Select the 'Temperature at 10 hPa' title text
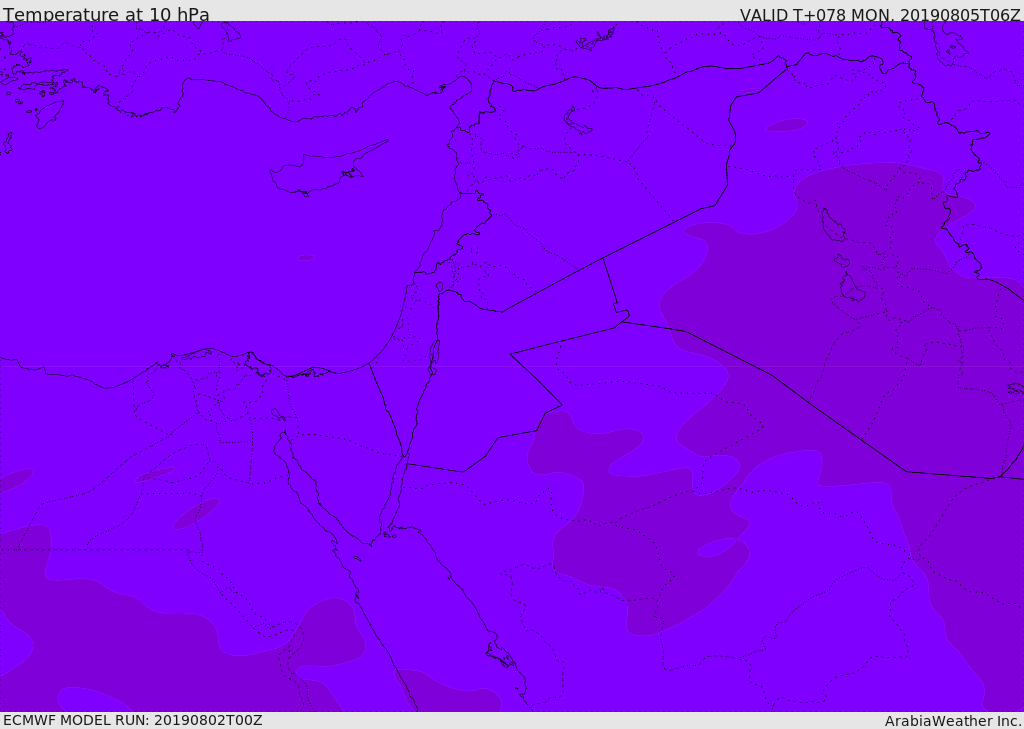The height and width of the screenshot is (729, 1024). (106, 13)
